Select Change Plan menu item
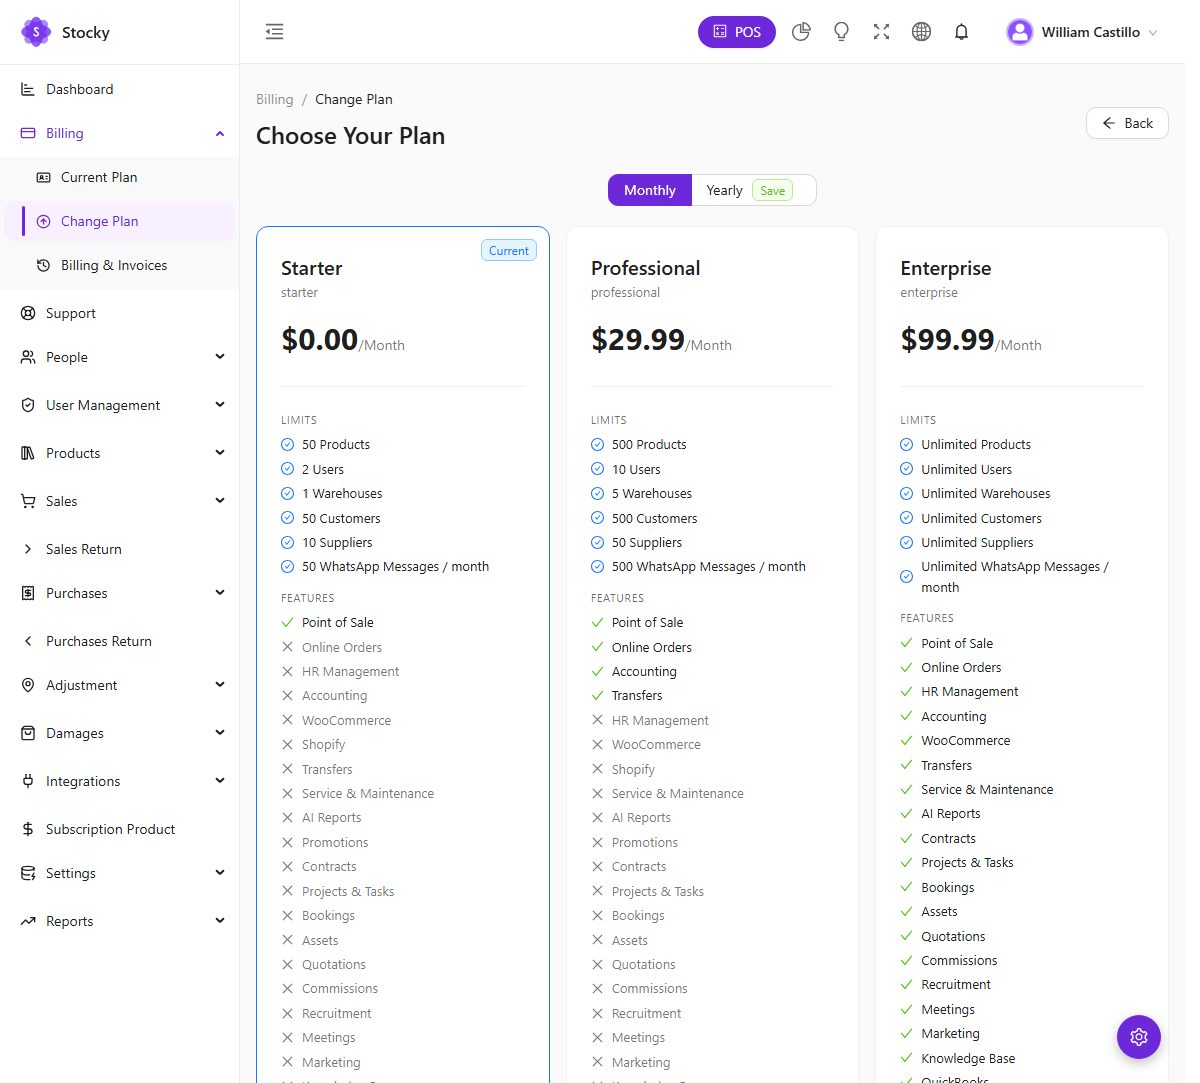The image size is (1200, 1083). click(120, 221)
